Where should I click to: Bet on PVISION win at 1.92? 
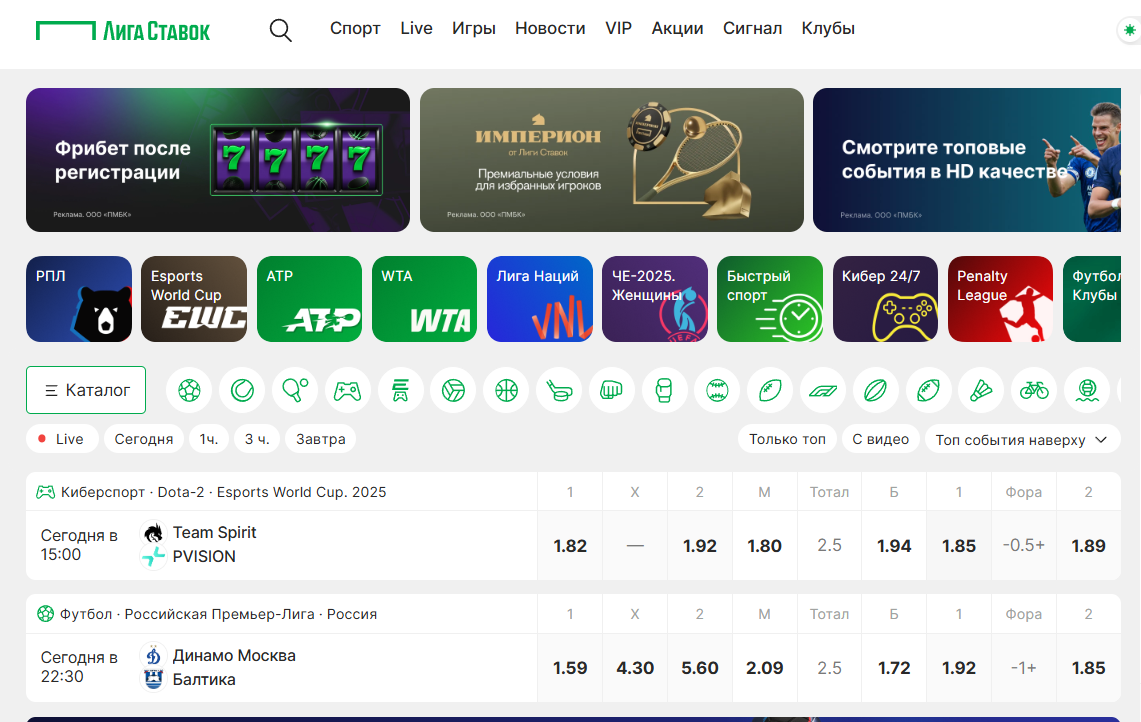coord(699,545)
